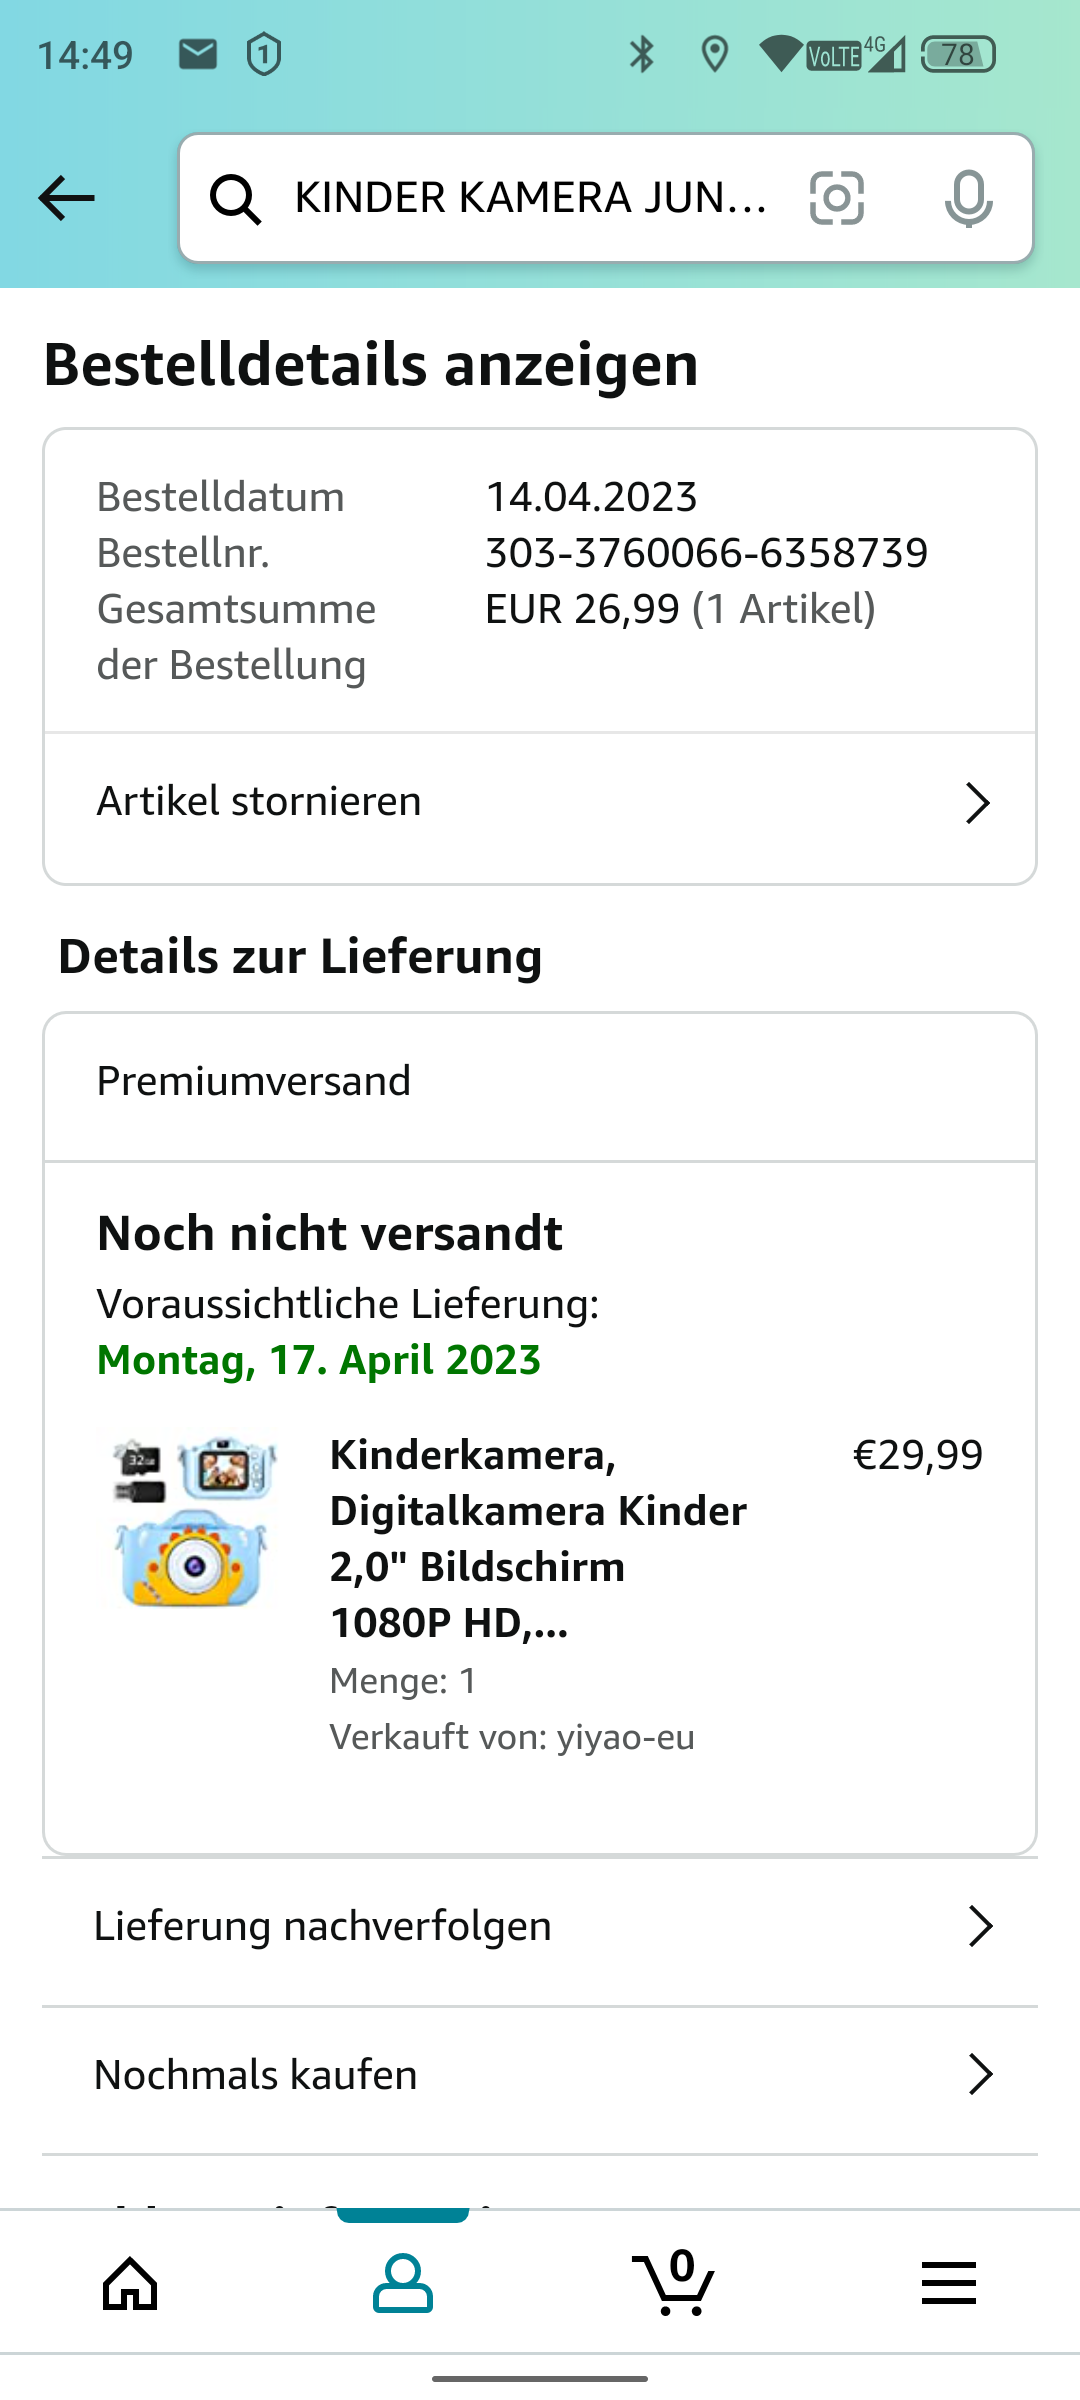1080x2400 pixels.
Task: Open the account profile tab
Action: 403,2284
